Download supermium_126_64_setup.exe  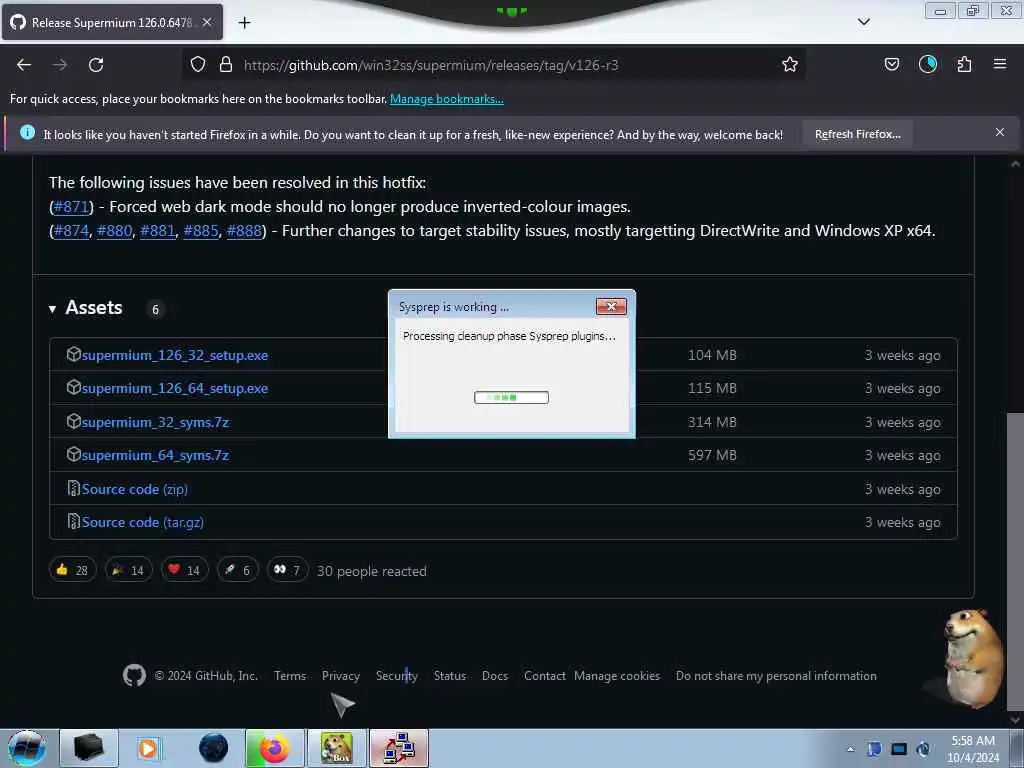pyautogui.click(x=174, y=389)
